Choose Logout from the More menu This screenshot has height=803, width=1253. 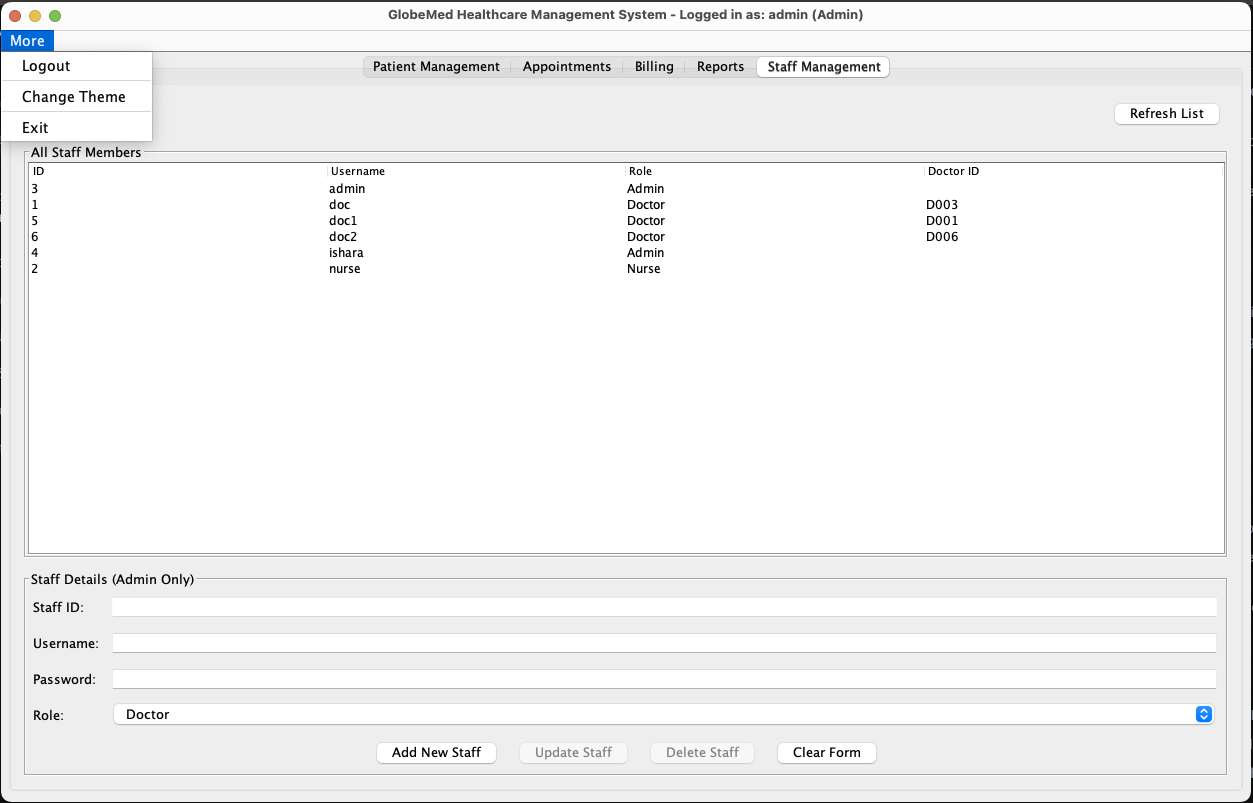(46, 66)
